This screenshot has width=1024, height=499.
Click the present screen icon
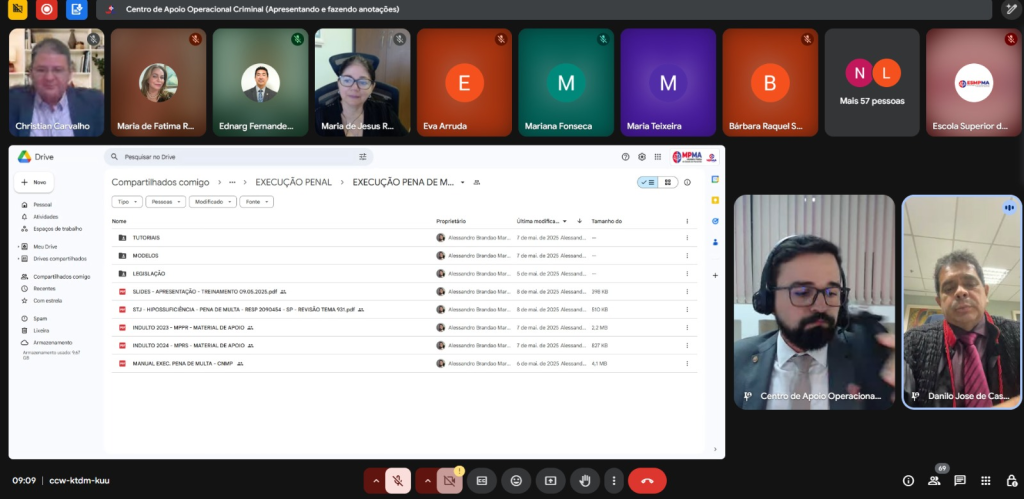550,480
